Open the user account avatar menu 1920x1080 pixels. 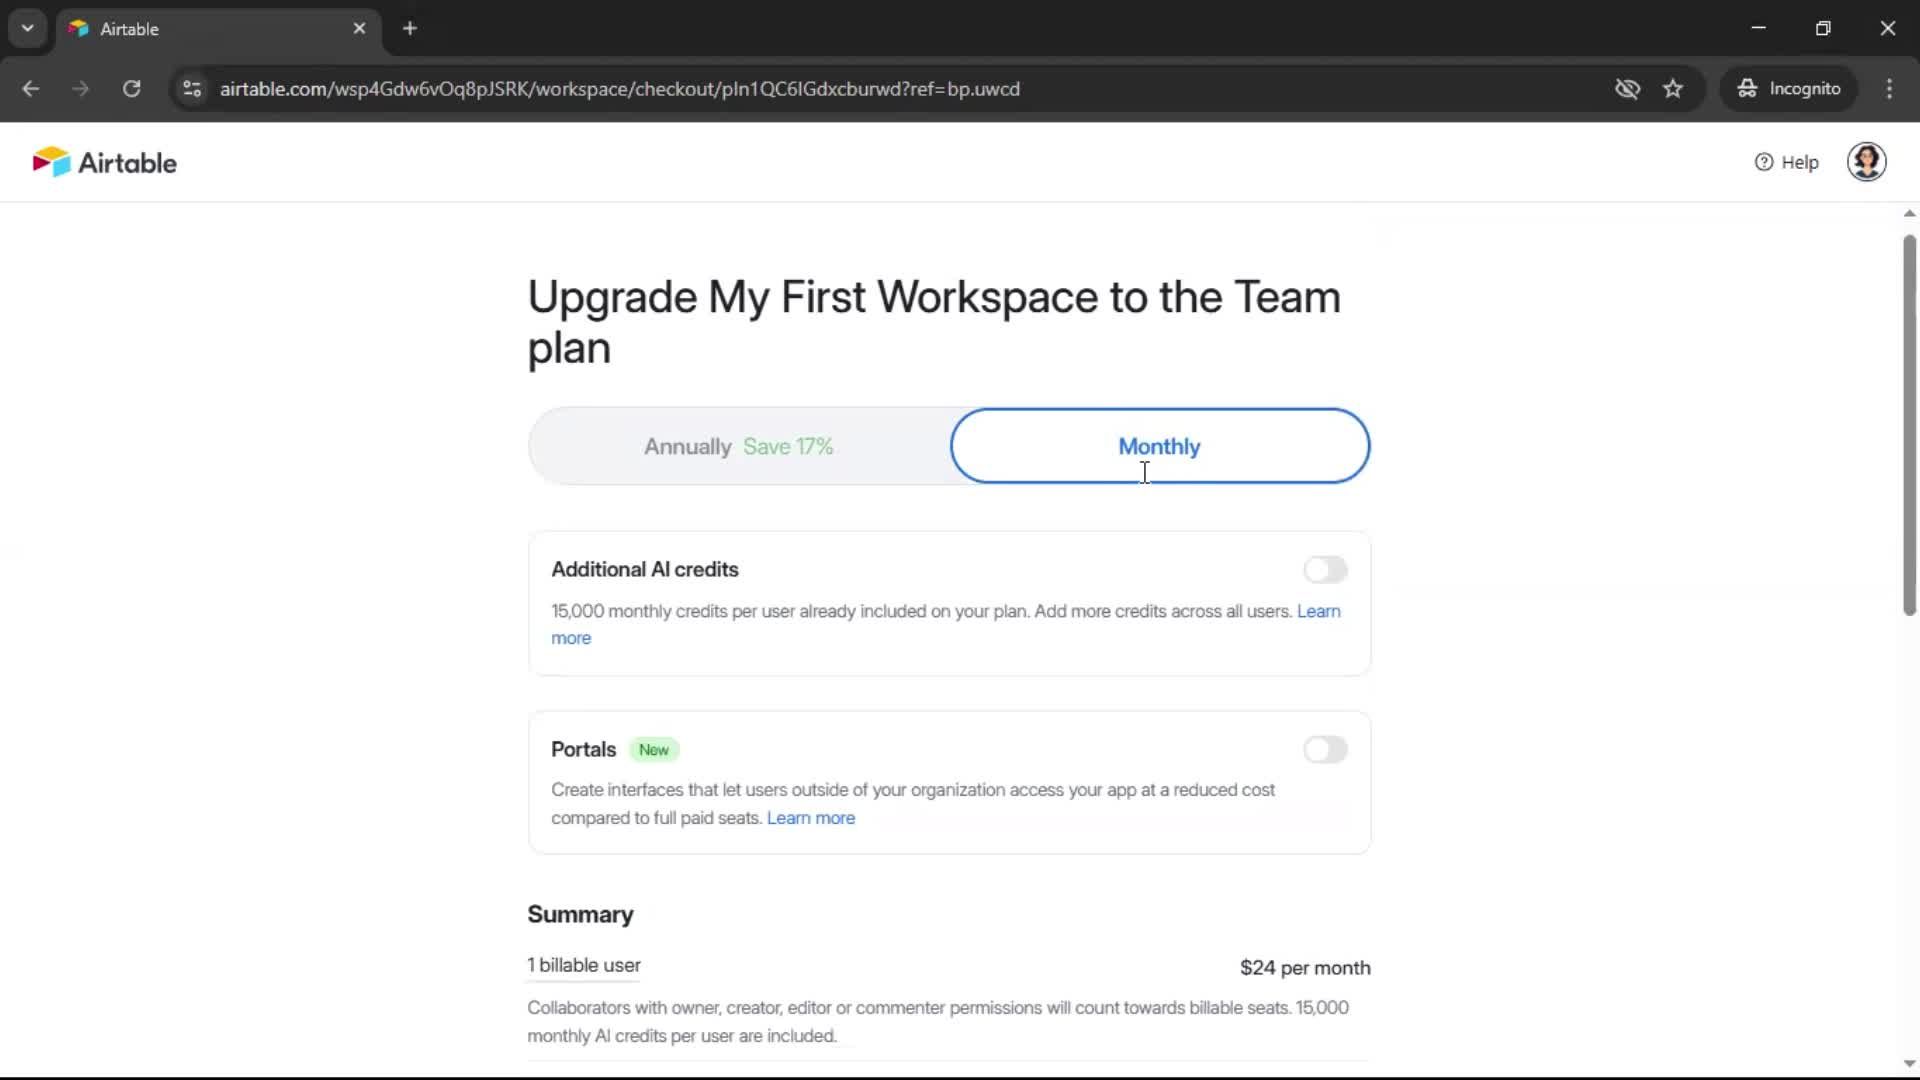[1866, 162]
